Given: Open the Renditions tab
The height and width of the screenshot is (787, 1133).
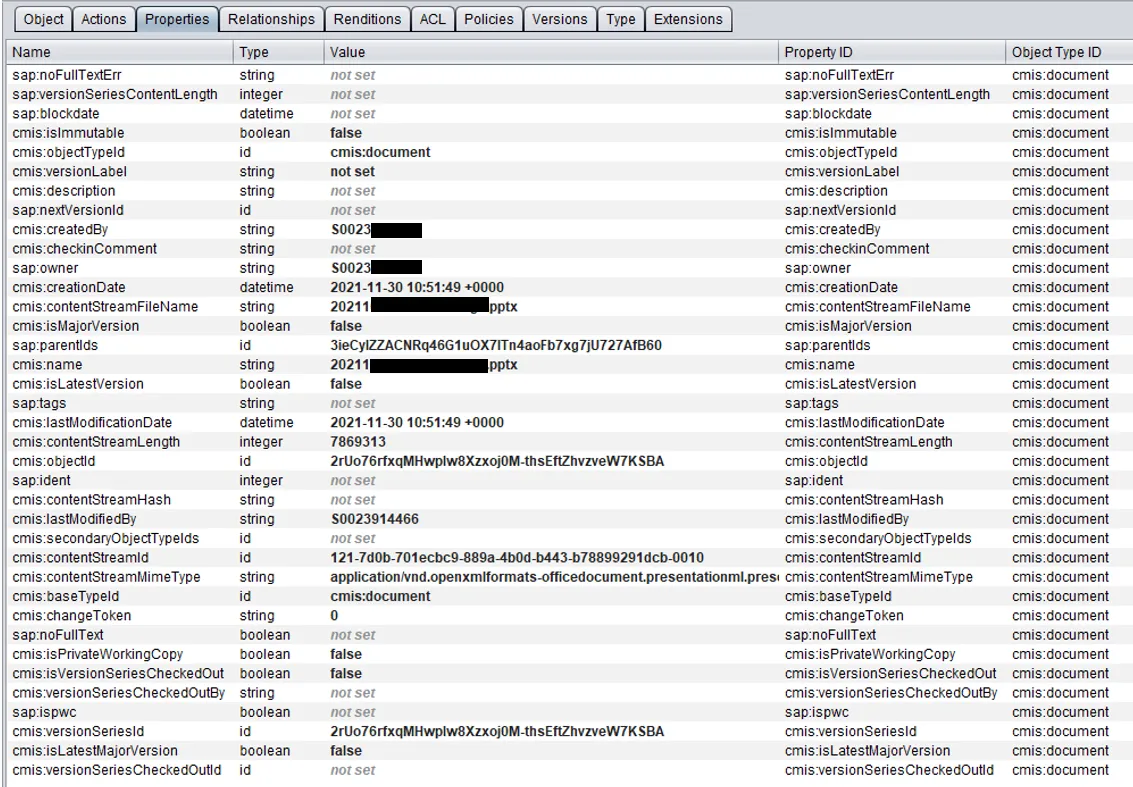Looking at the screenshot, I should (x=367, y=19).
